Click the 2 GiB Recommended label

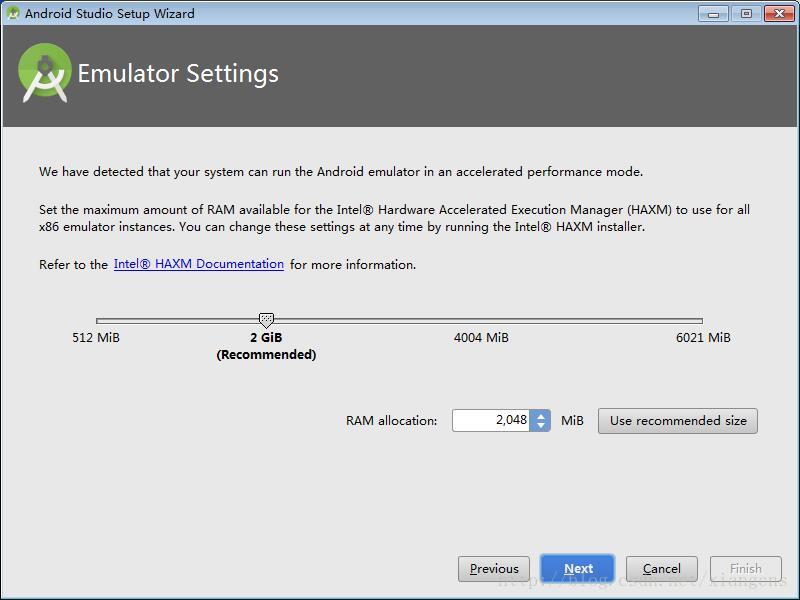coord(266,346)
